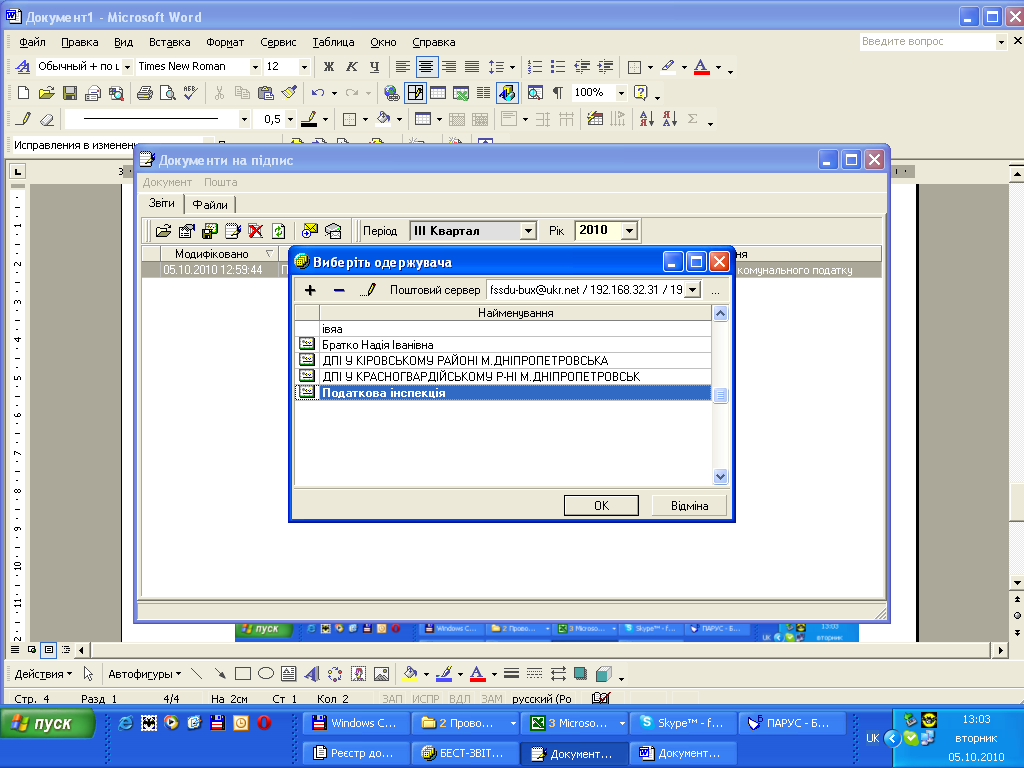This screenshot has width=1024, height=768.
Task: Click the Undo arrow icon in Word
Action: pos(318,93)
